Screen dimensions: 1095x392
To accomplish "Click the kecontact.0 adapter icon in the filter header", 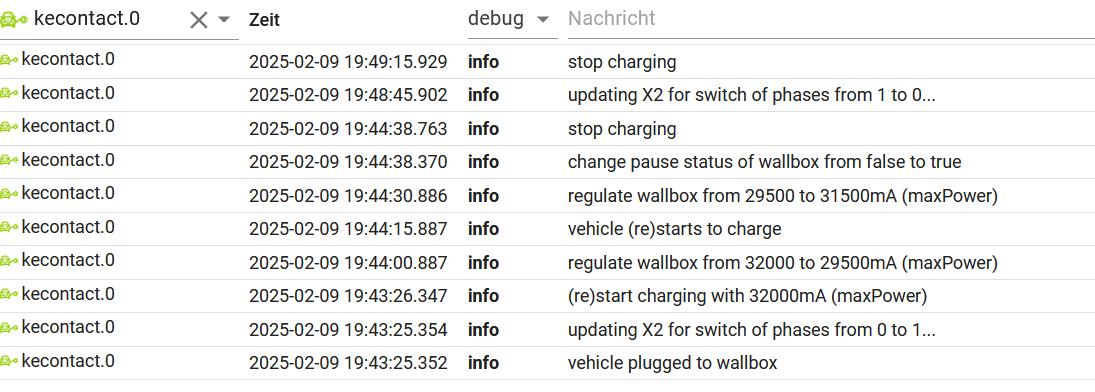I will point(15,20).
